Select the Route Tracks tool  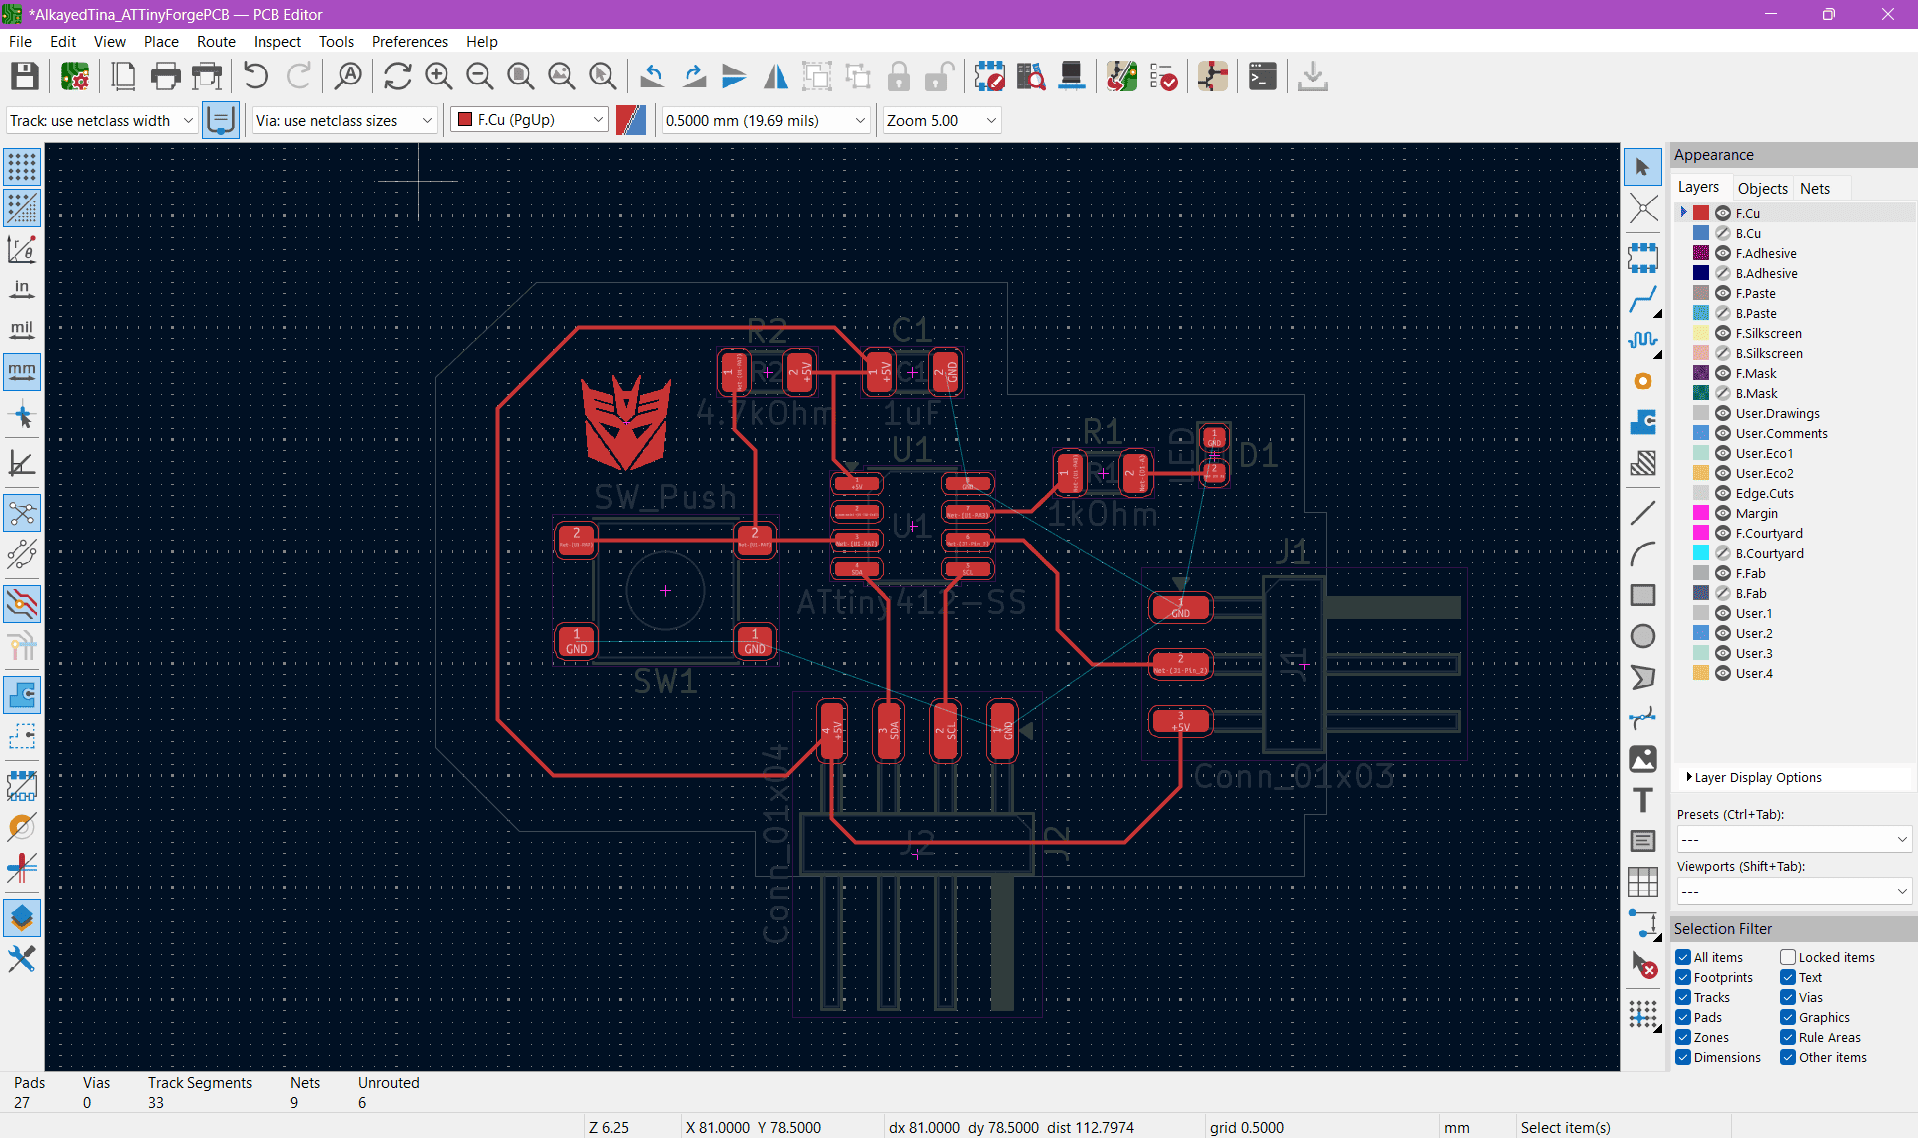click(x=1643, y=299)
